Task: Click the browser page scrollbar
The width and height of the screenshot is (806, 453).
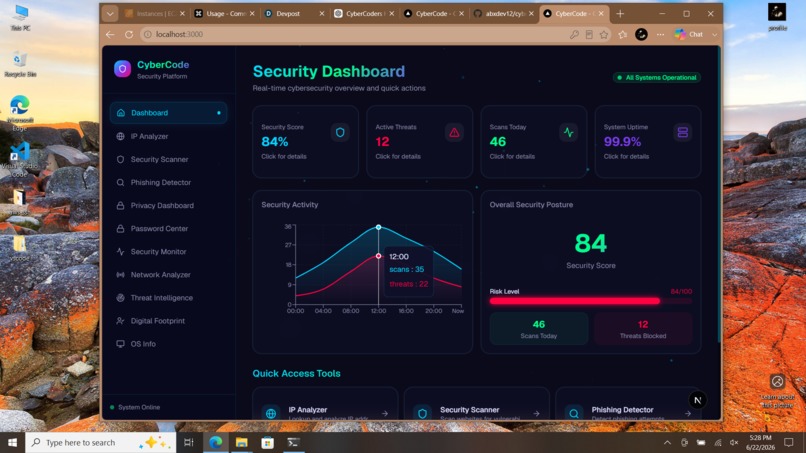Action: click(x=719, y=195)
